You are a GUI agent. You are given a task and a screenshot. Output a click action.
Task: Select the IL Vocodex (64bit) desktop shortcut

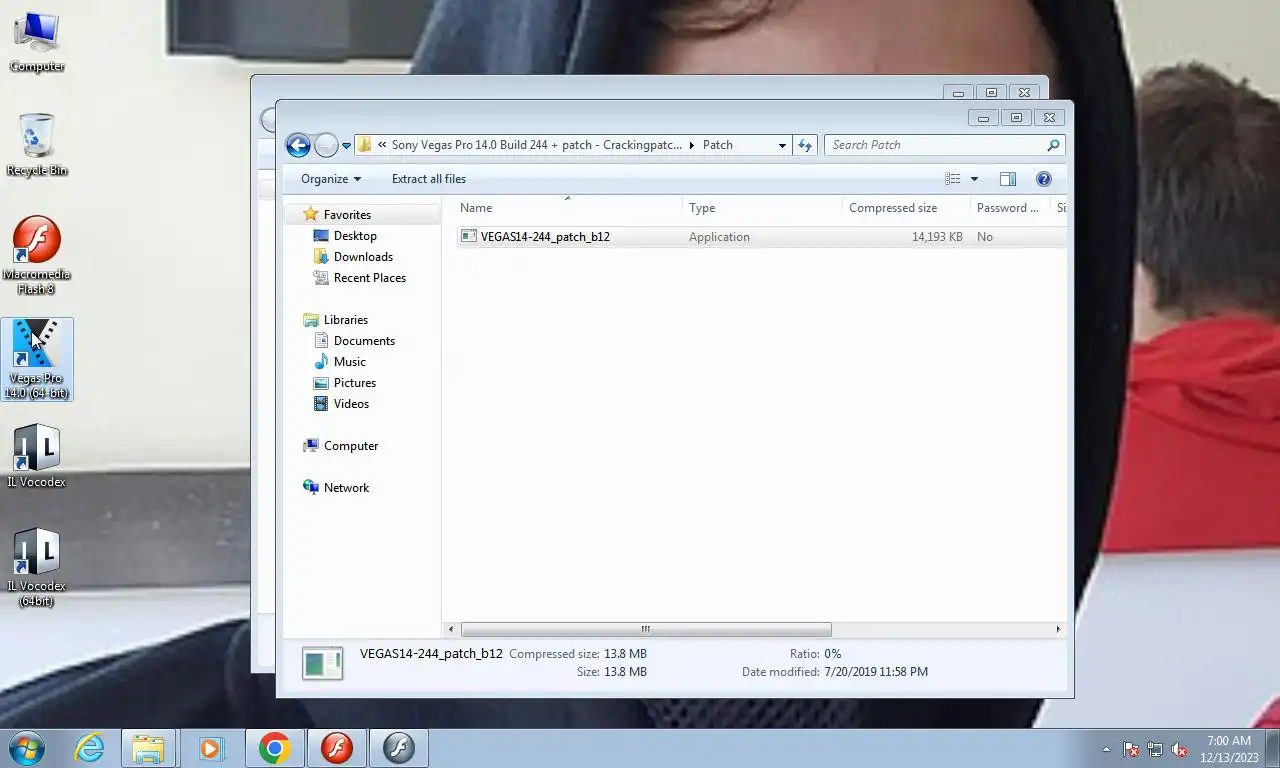[37, 568]
